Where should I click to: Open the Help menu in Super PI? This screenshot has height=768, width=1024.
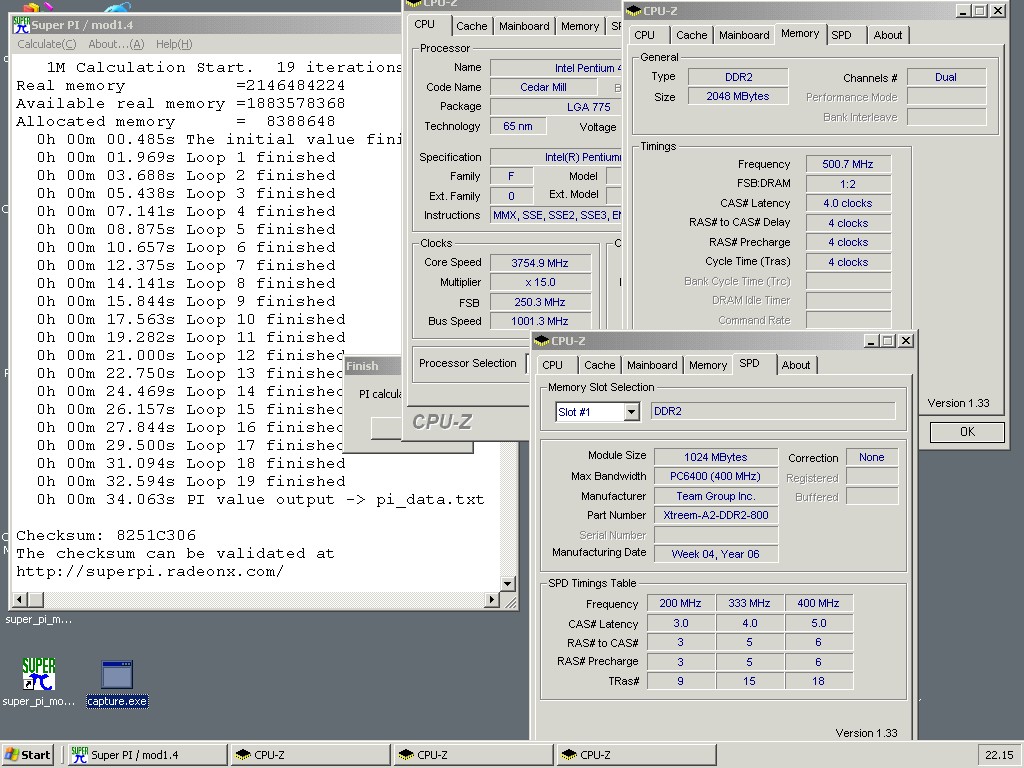coord(174,44)
